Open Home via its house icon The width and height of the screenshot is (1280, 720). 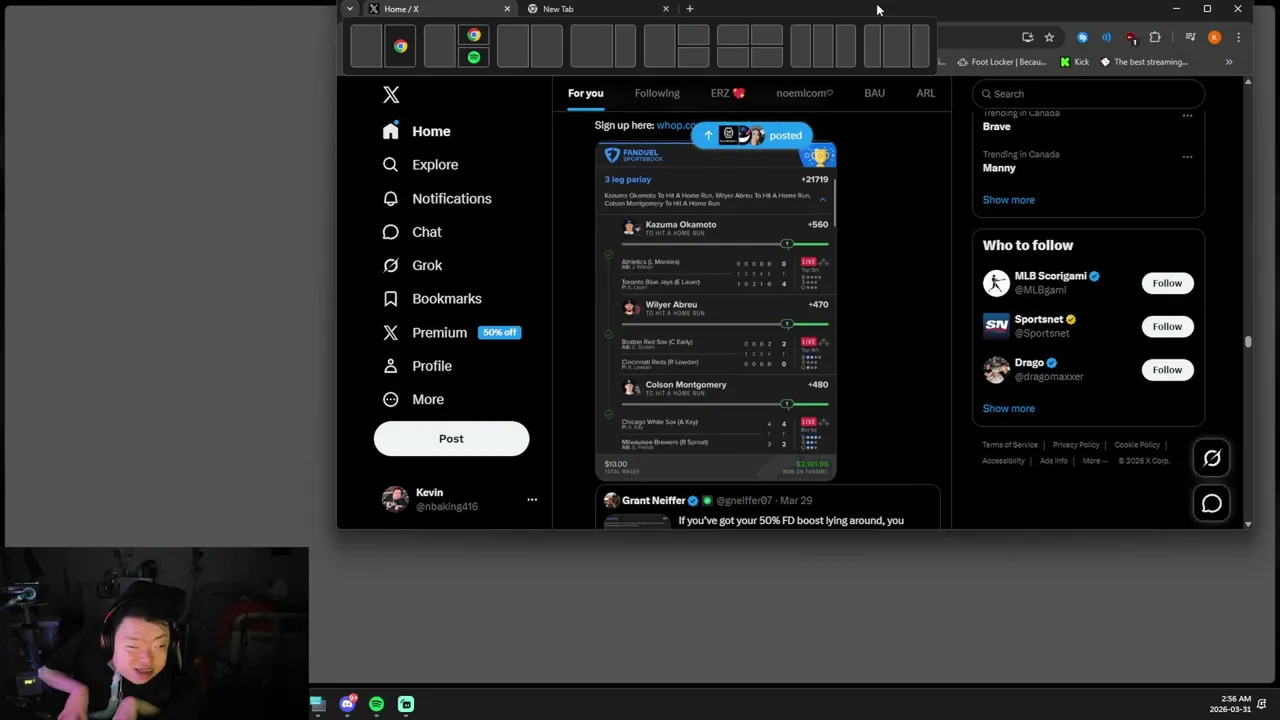(391, 131)
